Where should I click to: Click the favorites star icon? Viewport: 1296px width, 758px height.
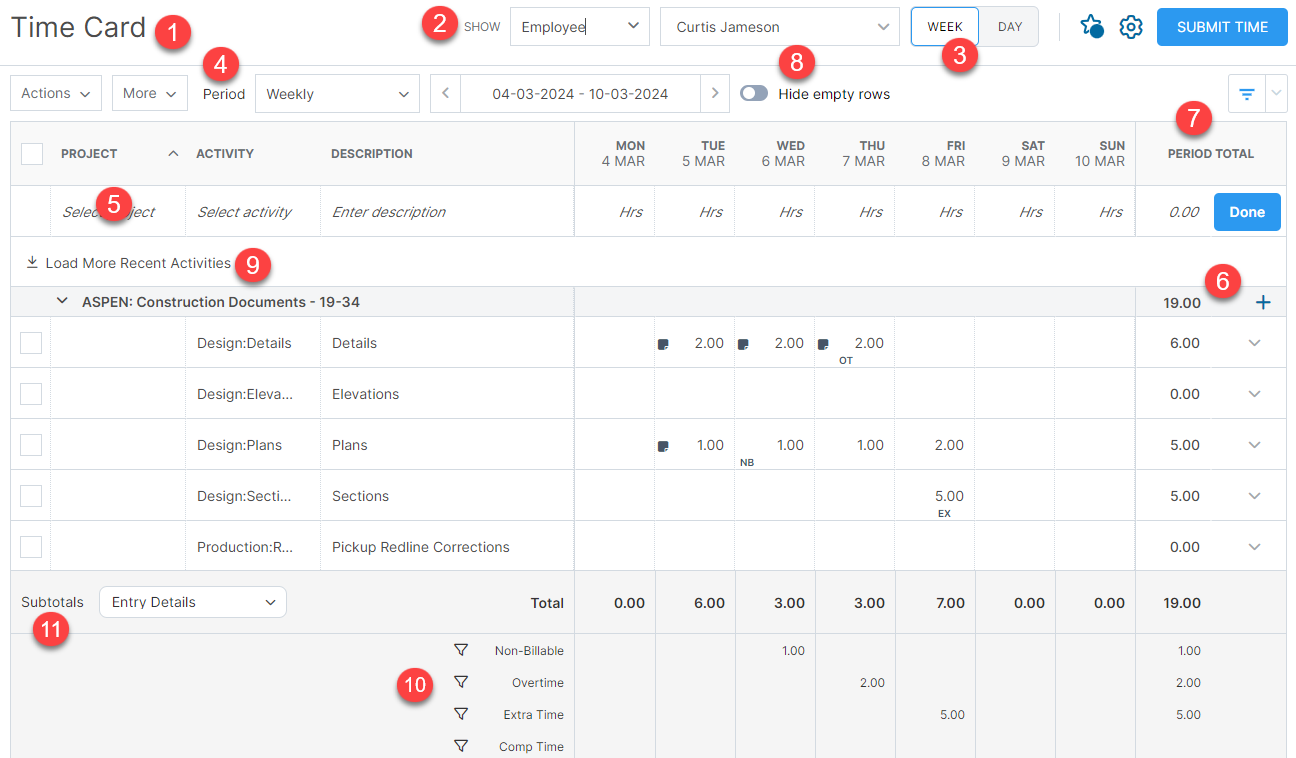pyautogui.click(x=1091, y=27)
